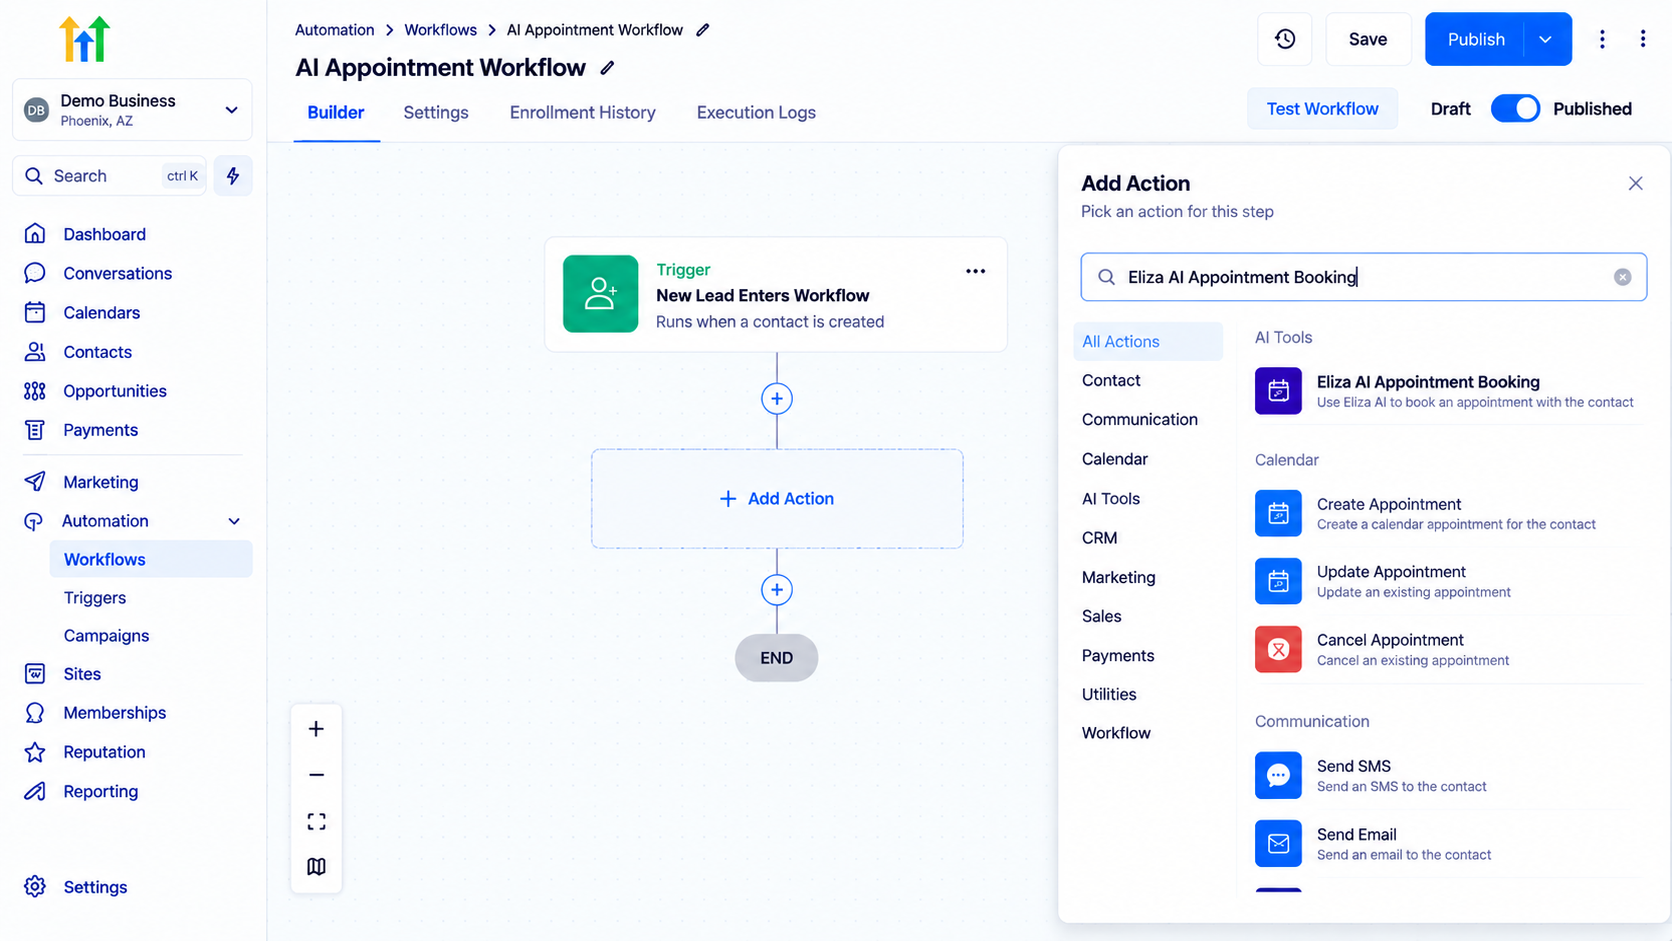Zoom in the workflow canvas
Viewport: 1672px width, 941px height.
pos(316,729)
